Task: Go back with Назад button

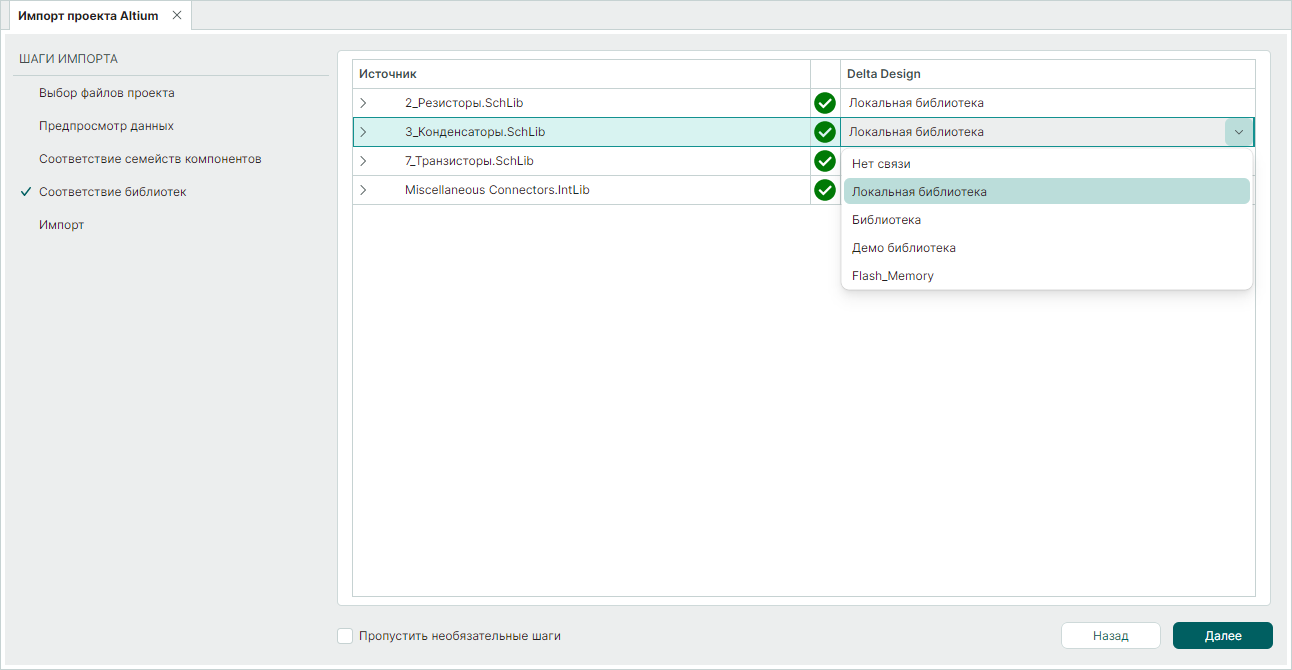Action: [x=1110, y=636]
